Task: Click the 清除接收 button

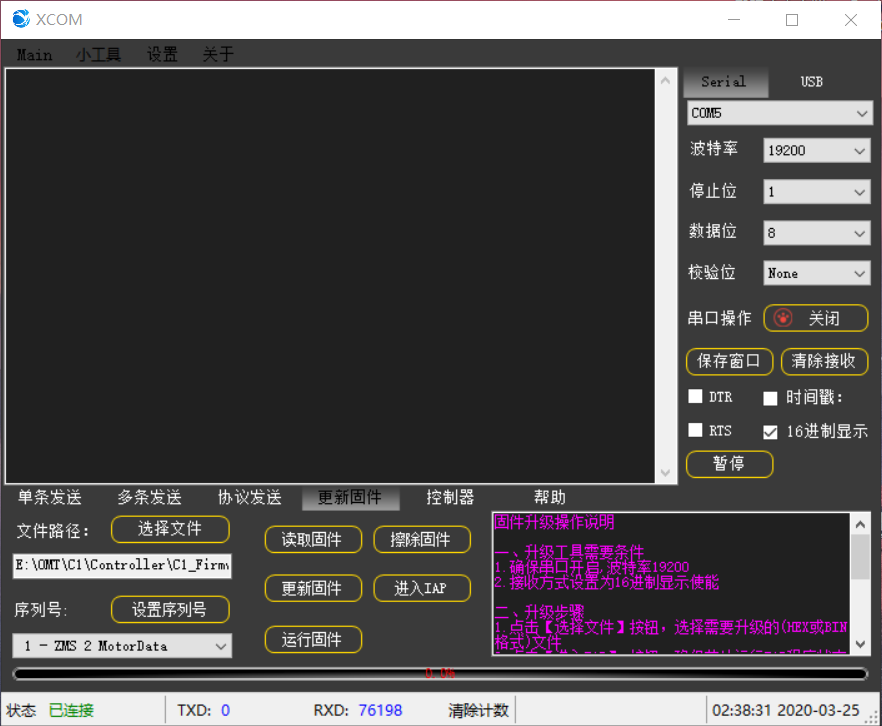Action: (x=824, y=361)
